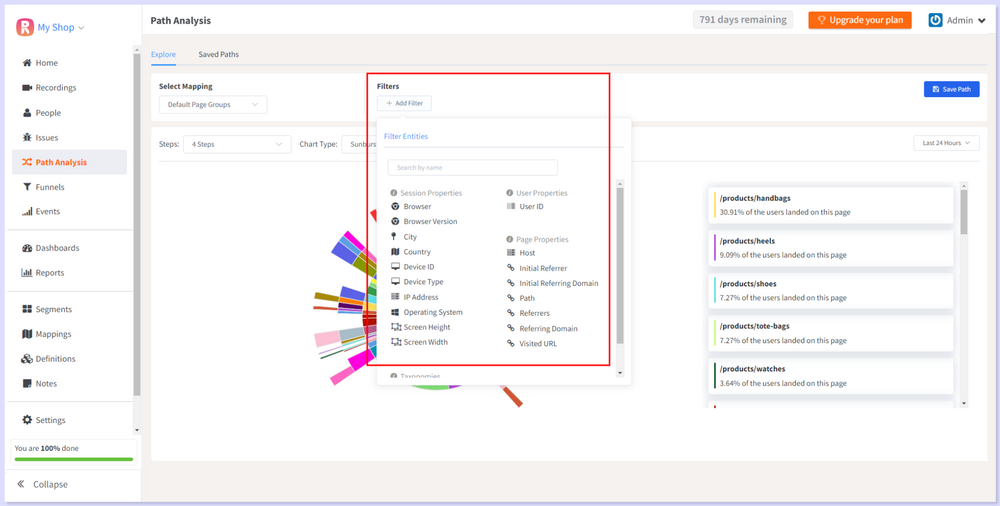Image resolution: width=1000 pixels, height=506 pixels.
Task: Switch to the Explore tab
Action: 163,54
